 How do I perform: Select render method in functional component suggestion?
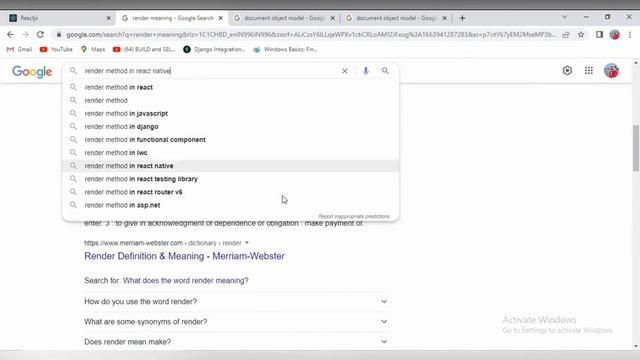[231, 140]
